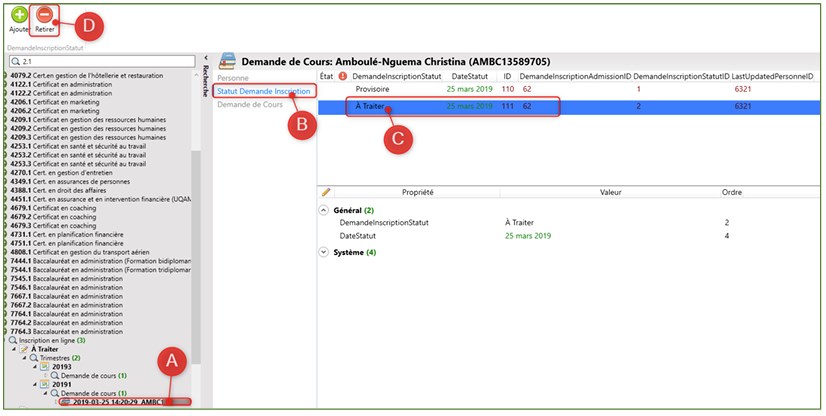The height and width of the screenshot is (416, 826).
Task: Click the pencil icon above Propriété column
Action: (x=326, y=191)
